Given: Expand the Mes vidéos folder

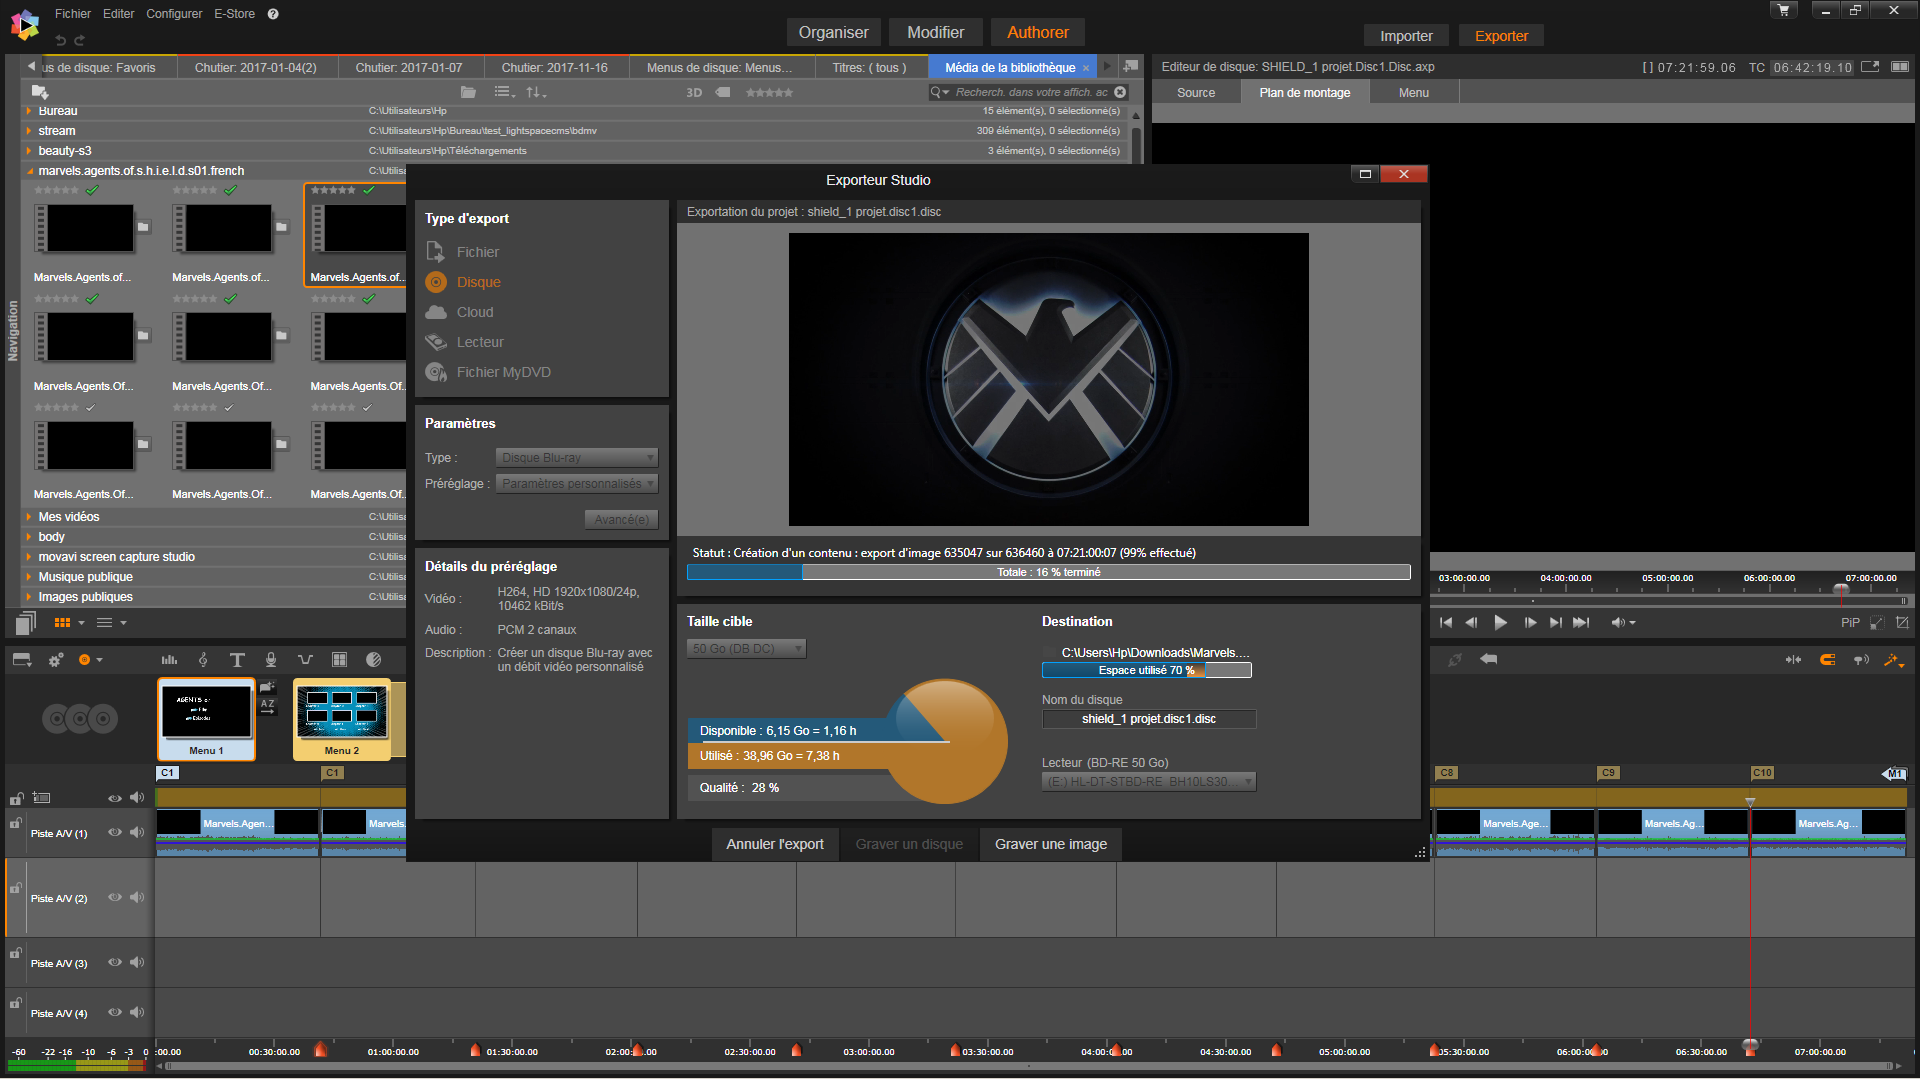Looking at the screenshot, I should 29,517.
